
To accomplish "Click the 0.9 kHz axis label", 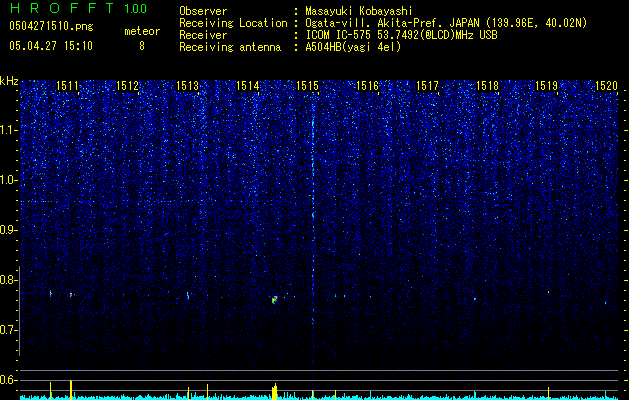I will click(x=9, y=230).
